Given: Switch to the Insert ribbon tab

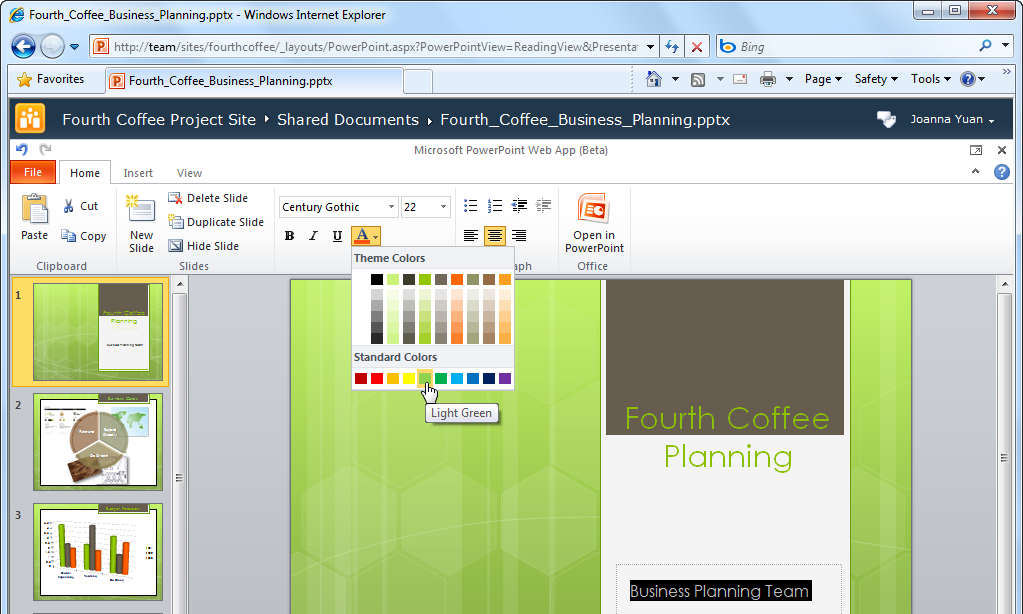Looking at the screenshot, I should (x=138, y=173).
